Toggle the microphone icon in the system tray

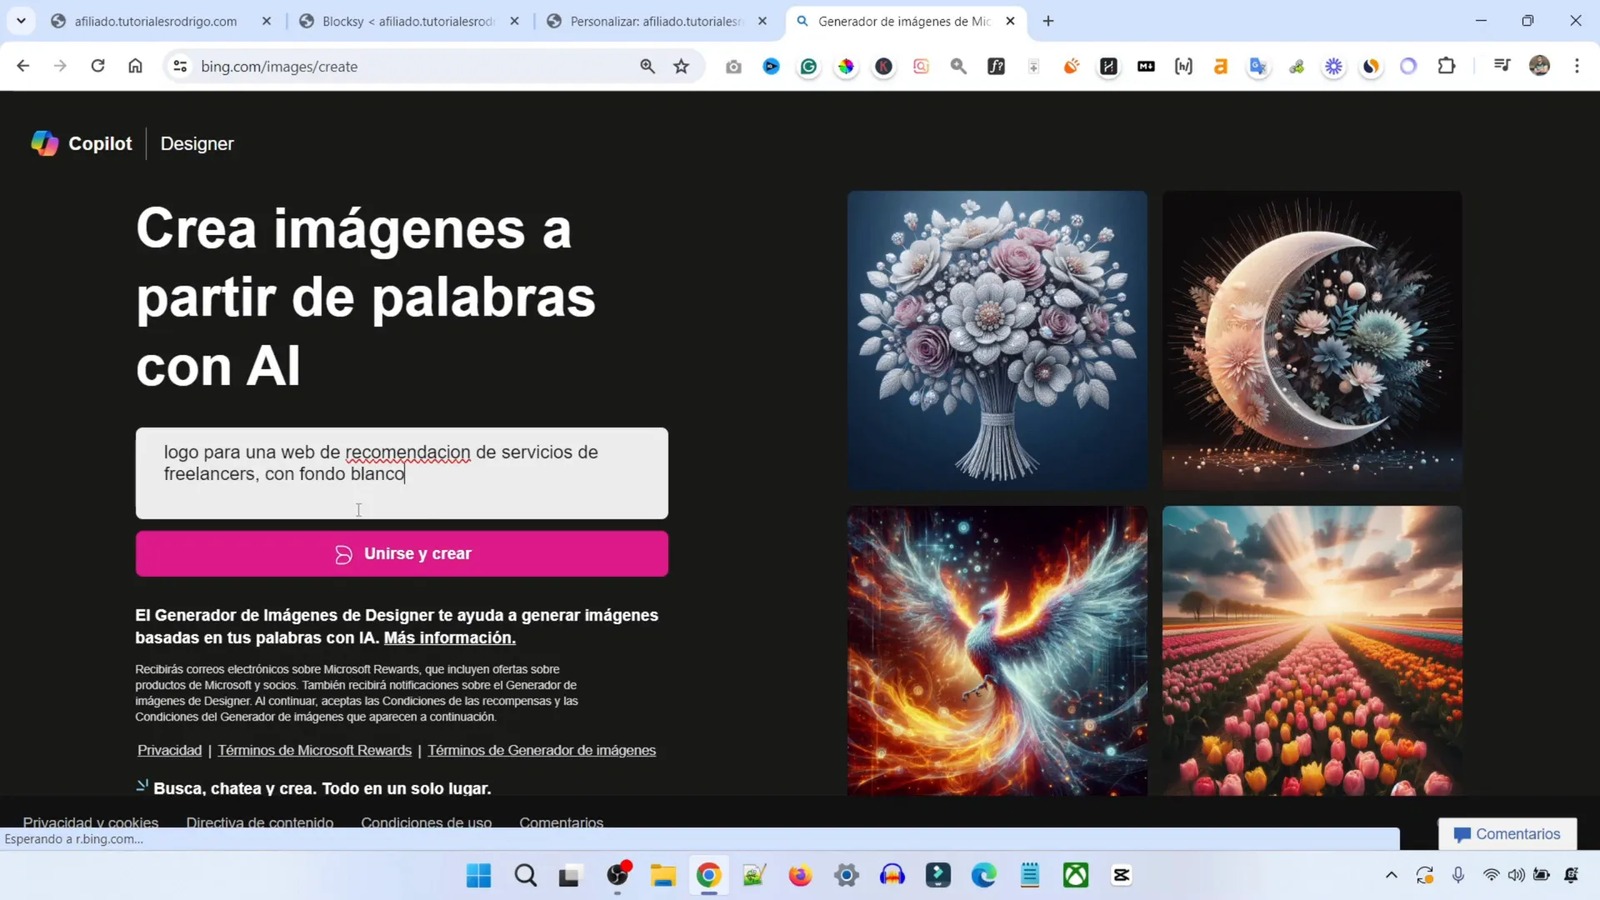coord(1458,875)
